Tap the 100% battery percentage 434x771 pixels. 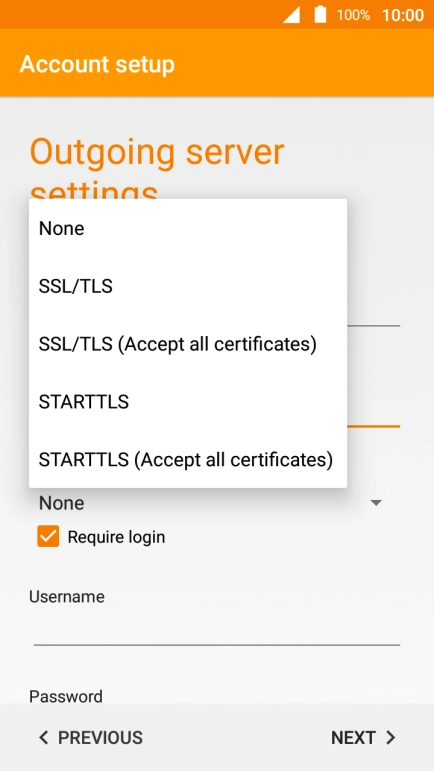point(353,15)
